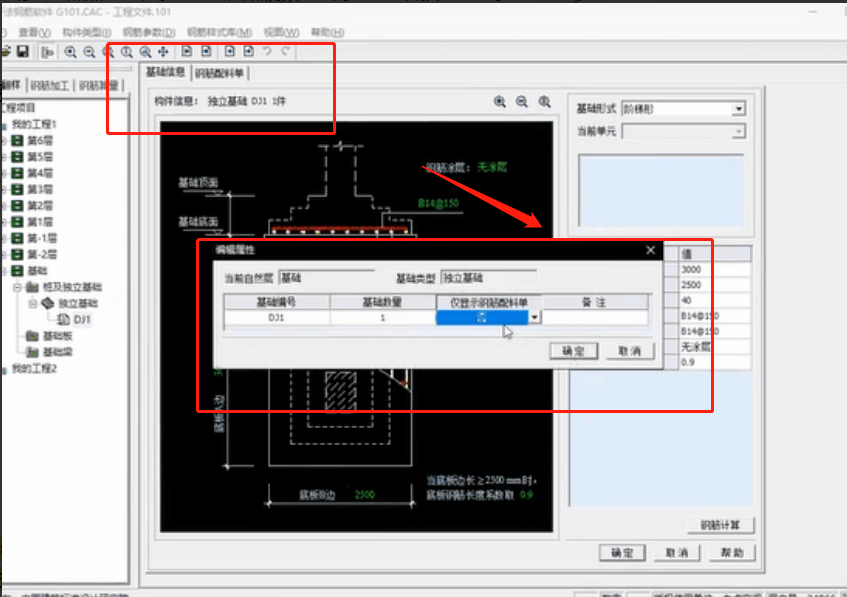Click the bottom 确定 button of main panel

point(622,553)
